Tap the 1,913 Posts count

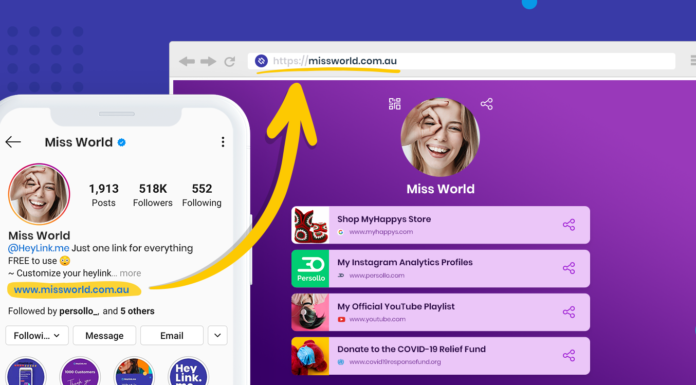coord(103,195)
